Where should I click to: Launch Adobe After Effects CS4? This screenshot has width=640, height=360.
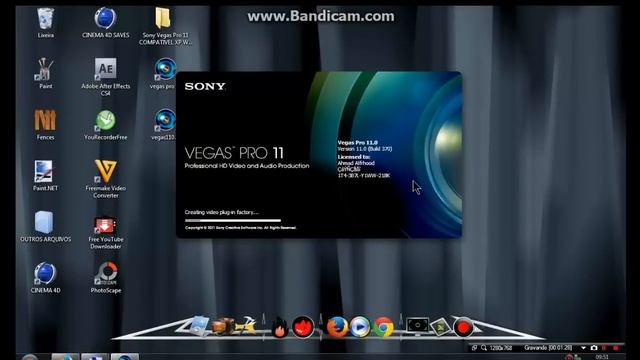coord(105,76)
